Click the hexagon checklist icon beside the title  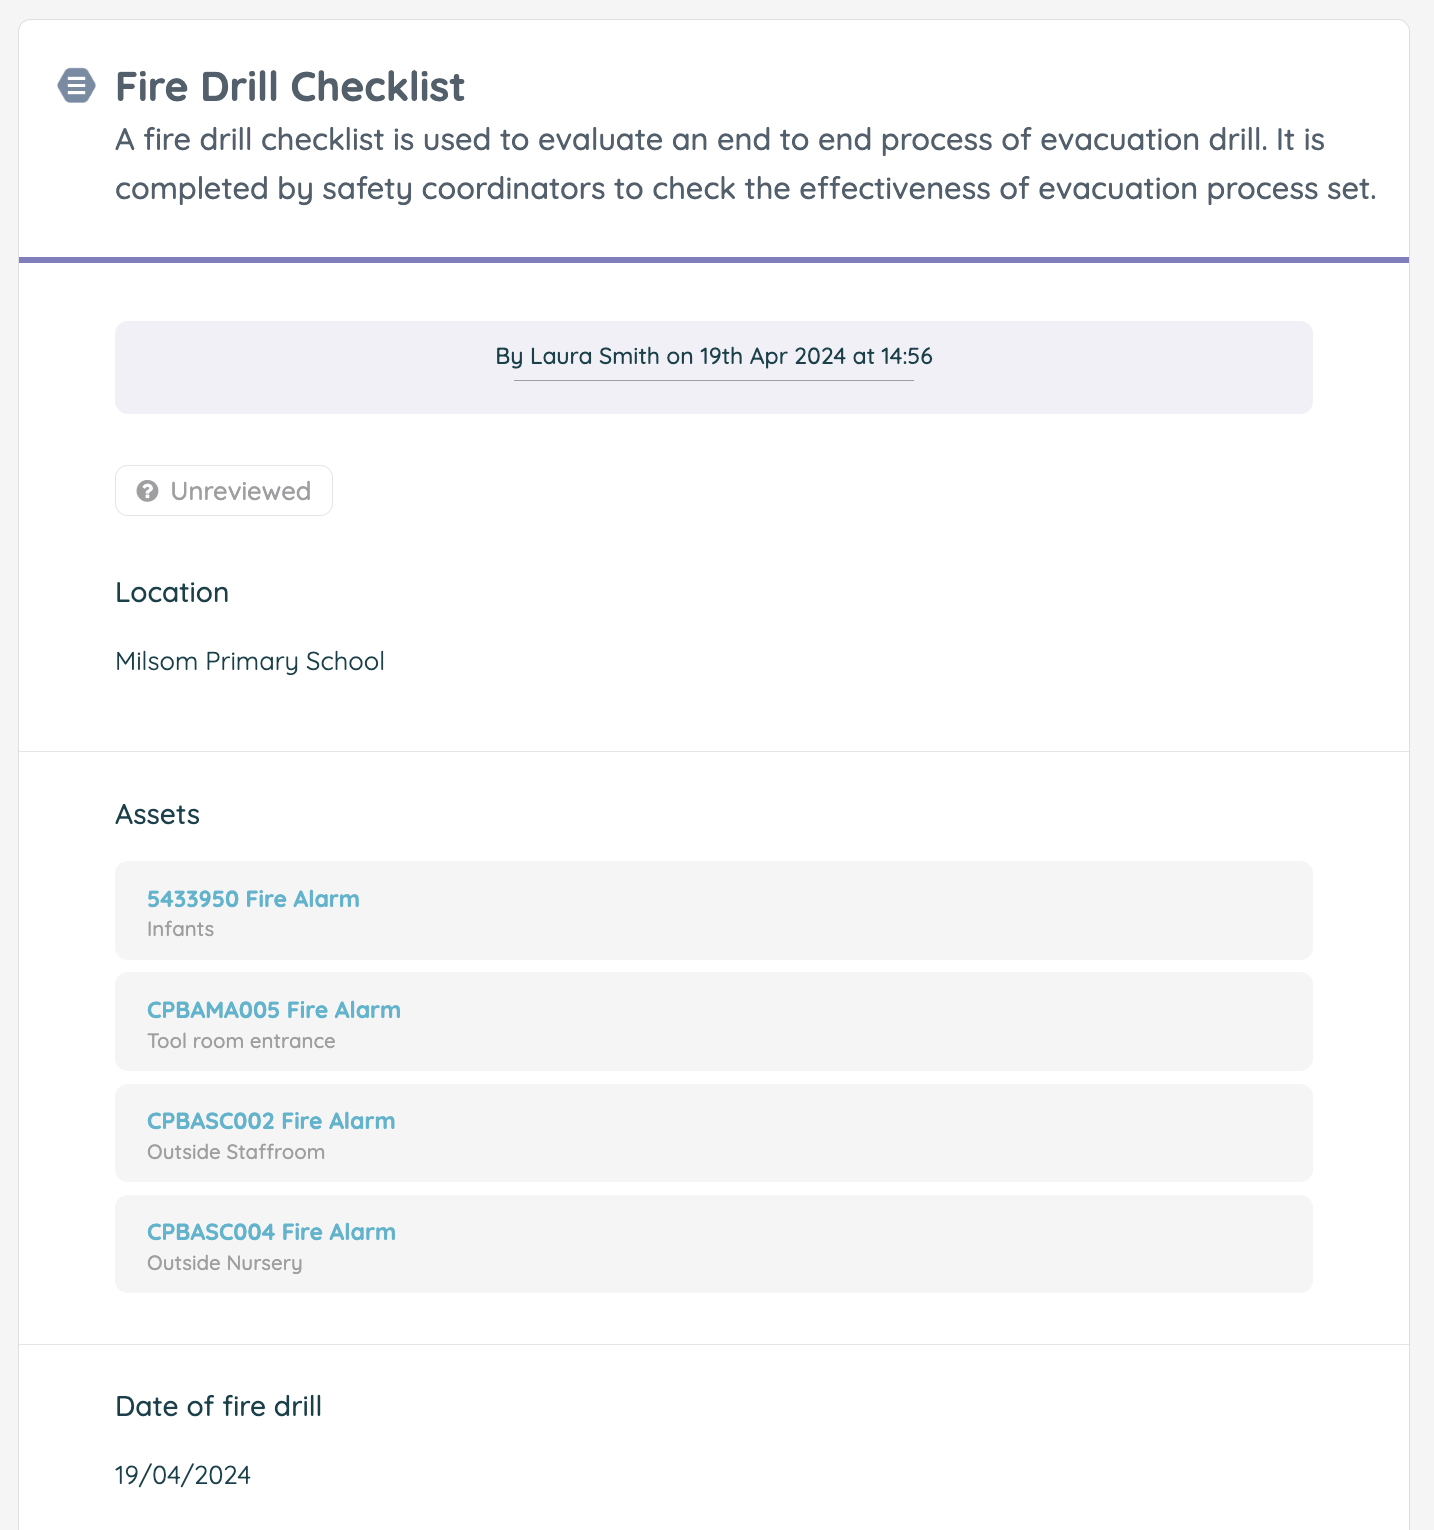76,86
